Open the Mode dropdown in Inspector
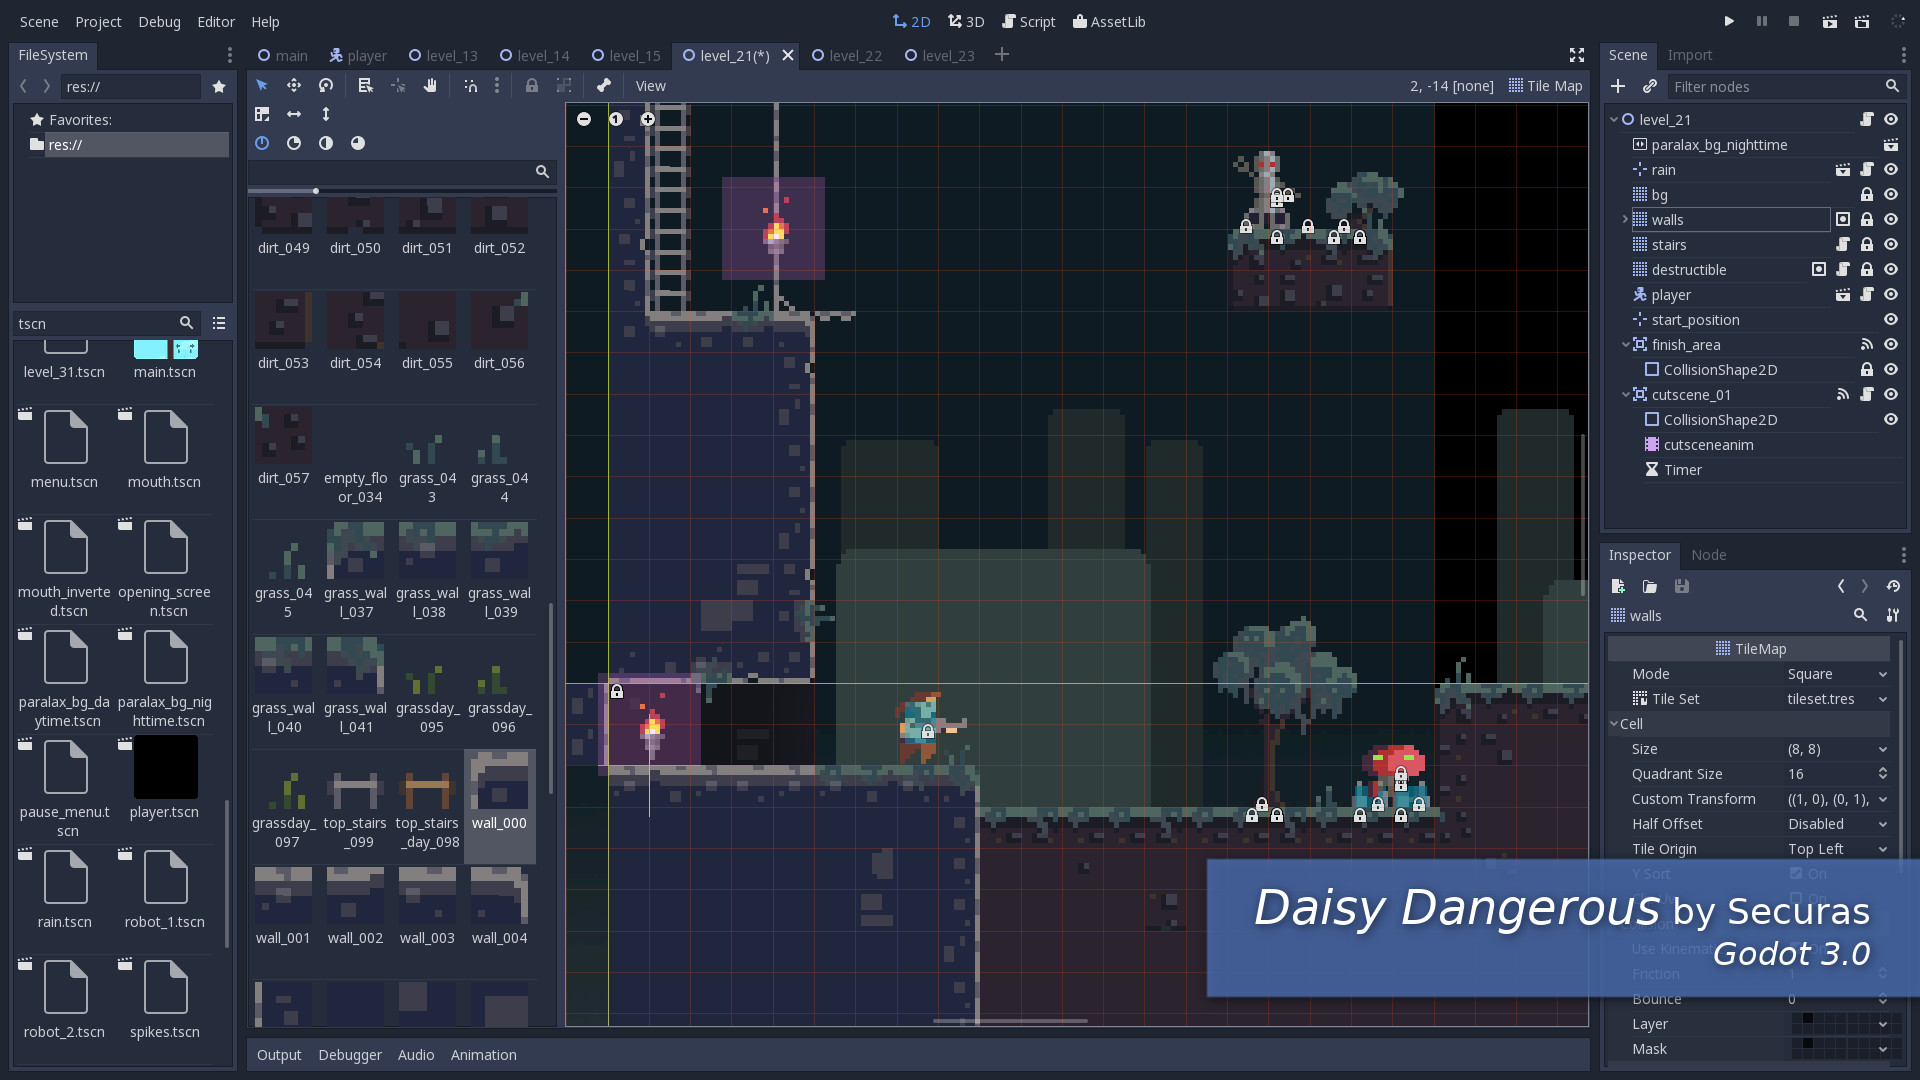 coord(1833,674)
